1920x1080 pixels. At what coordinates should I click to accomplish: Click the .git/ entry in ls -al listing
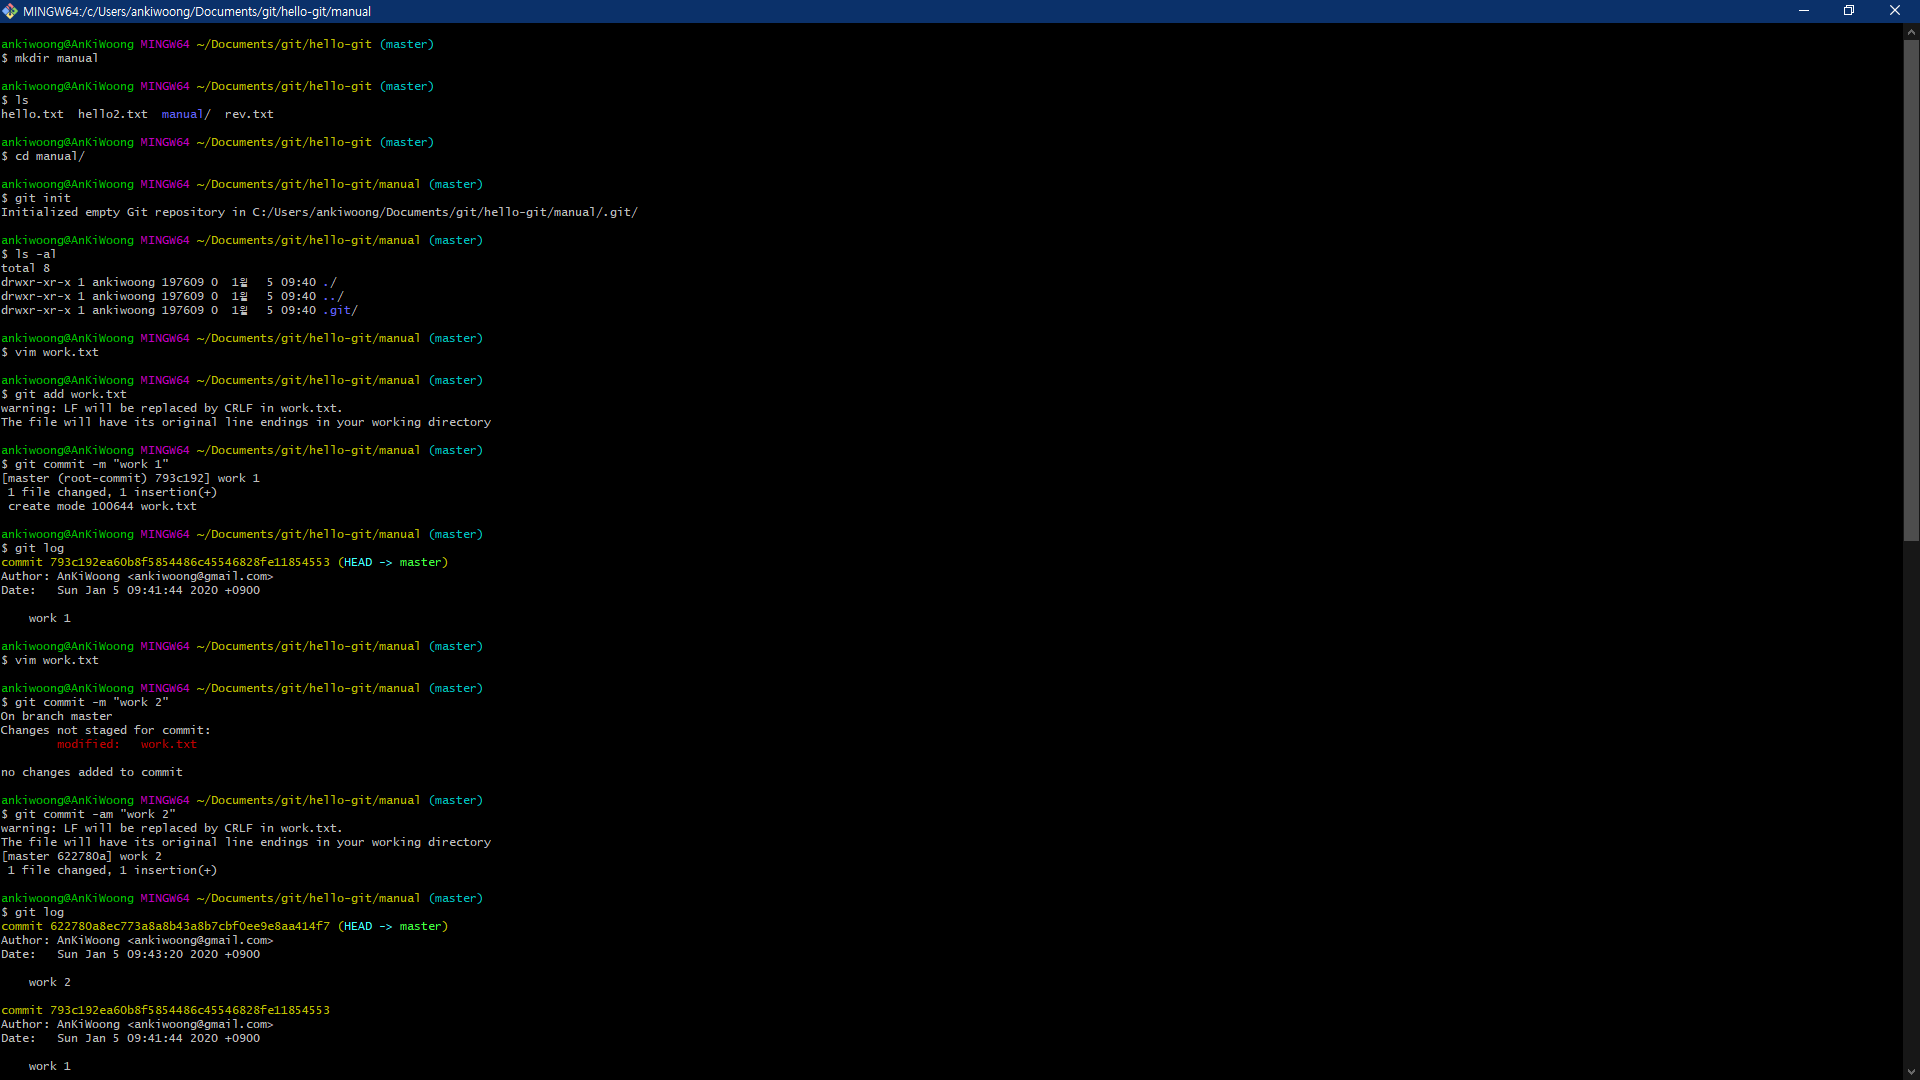point(340,310)
